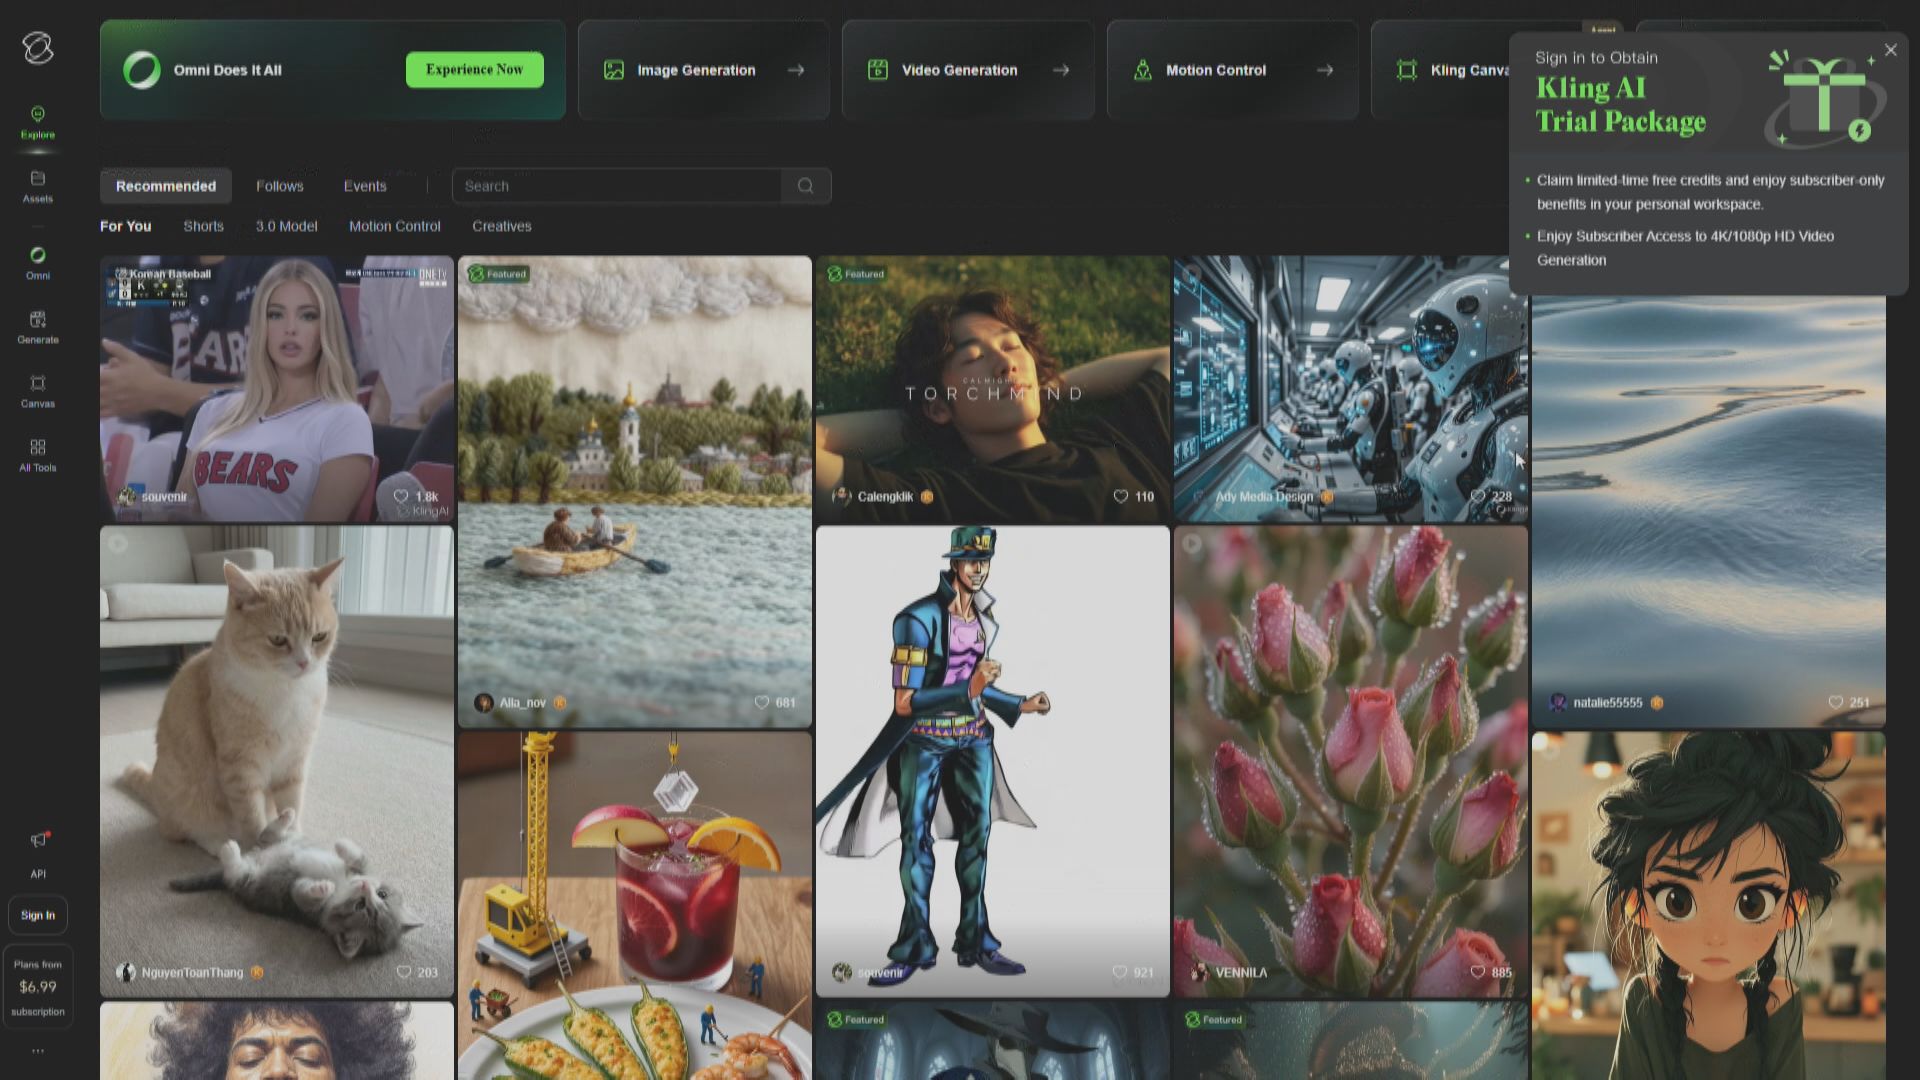Viewport: 1920px width, 1080px height.
Task: Click the Kling AI logo icon
Action: click(x=38, y=48)
